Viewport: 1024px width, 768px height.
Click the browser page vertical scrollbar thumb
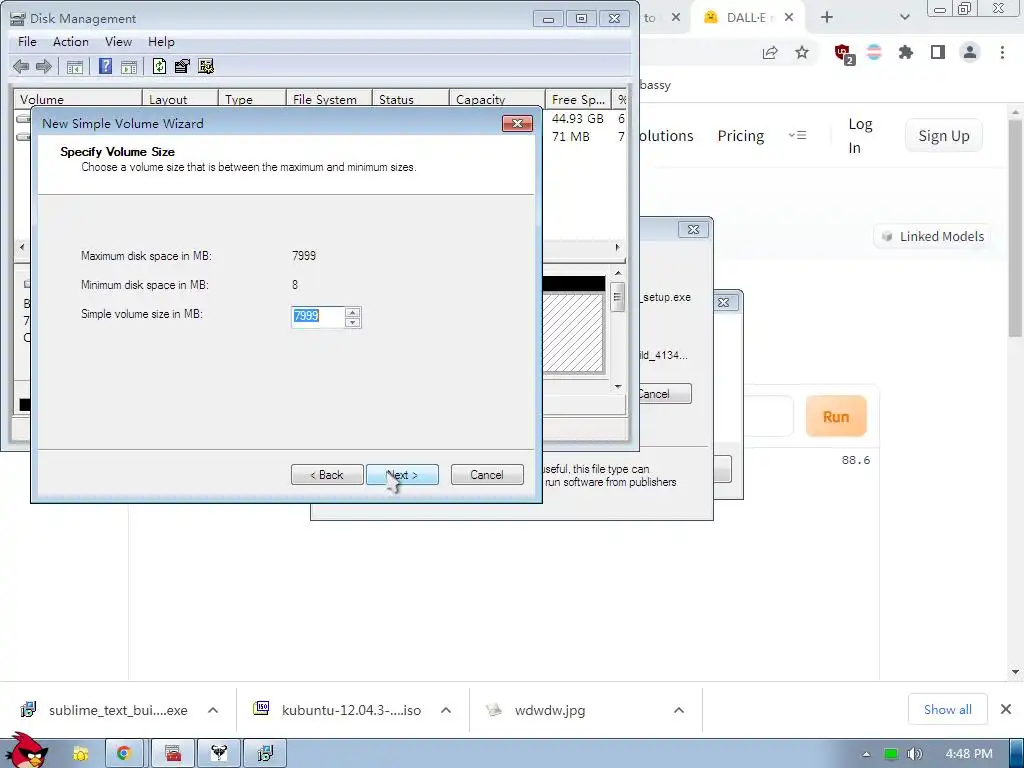click(x=1015, y=229)
